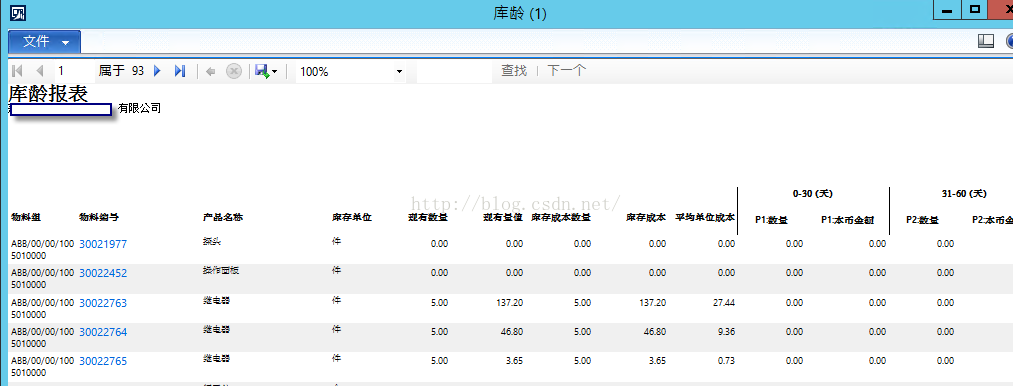The width and height of the screenshot is (1013, 386).
Task: Click the P2:数量 column header
Action: [x=923, y=220]
